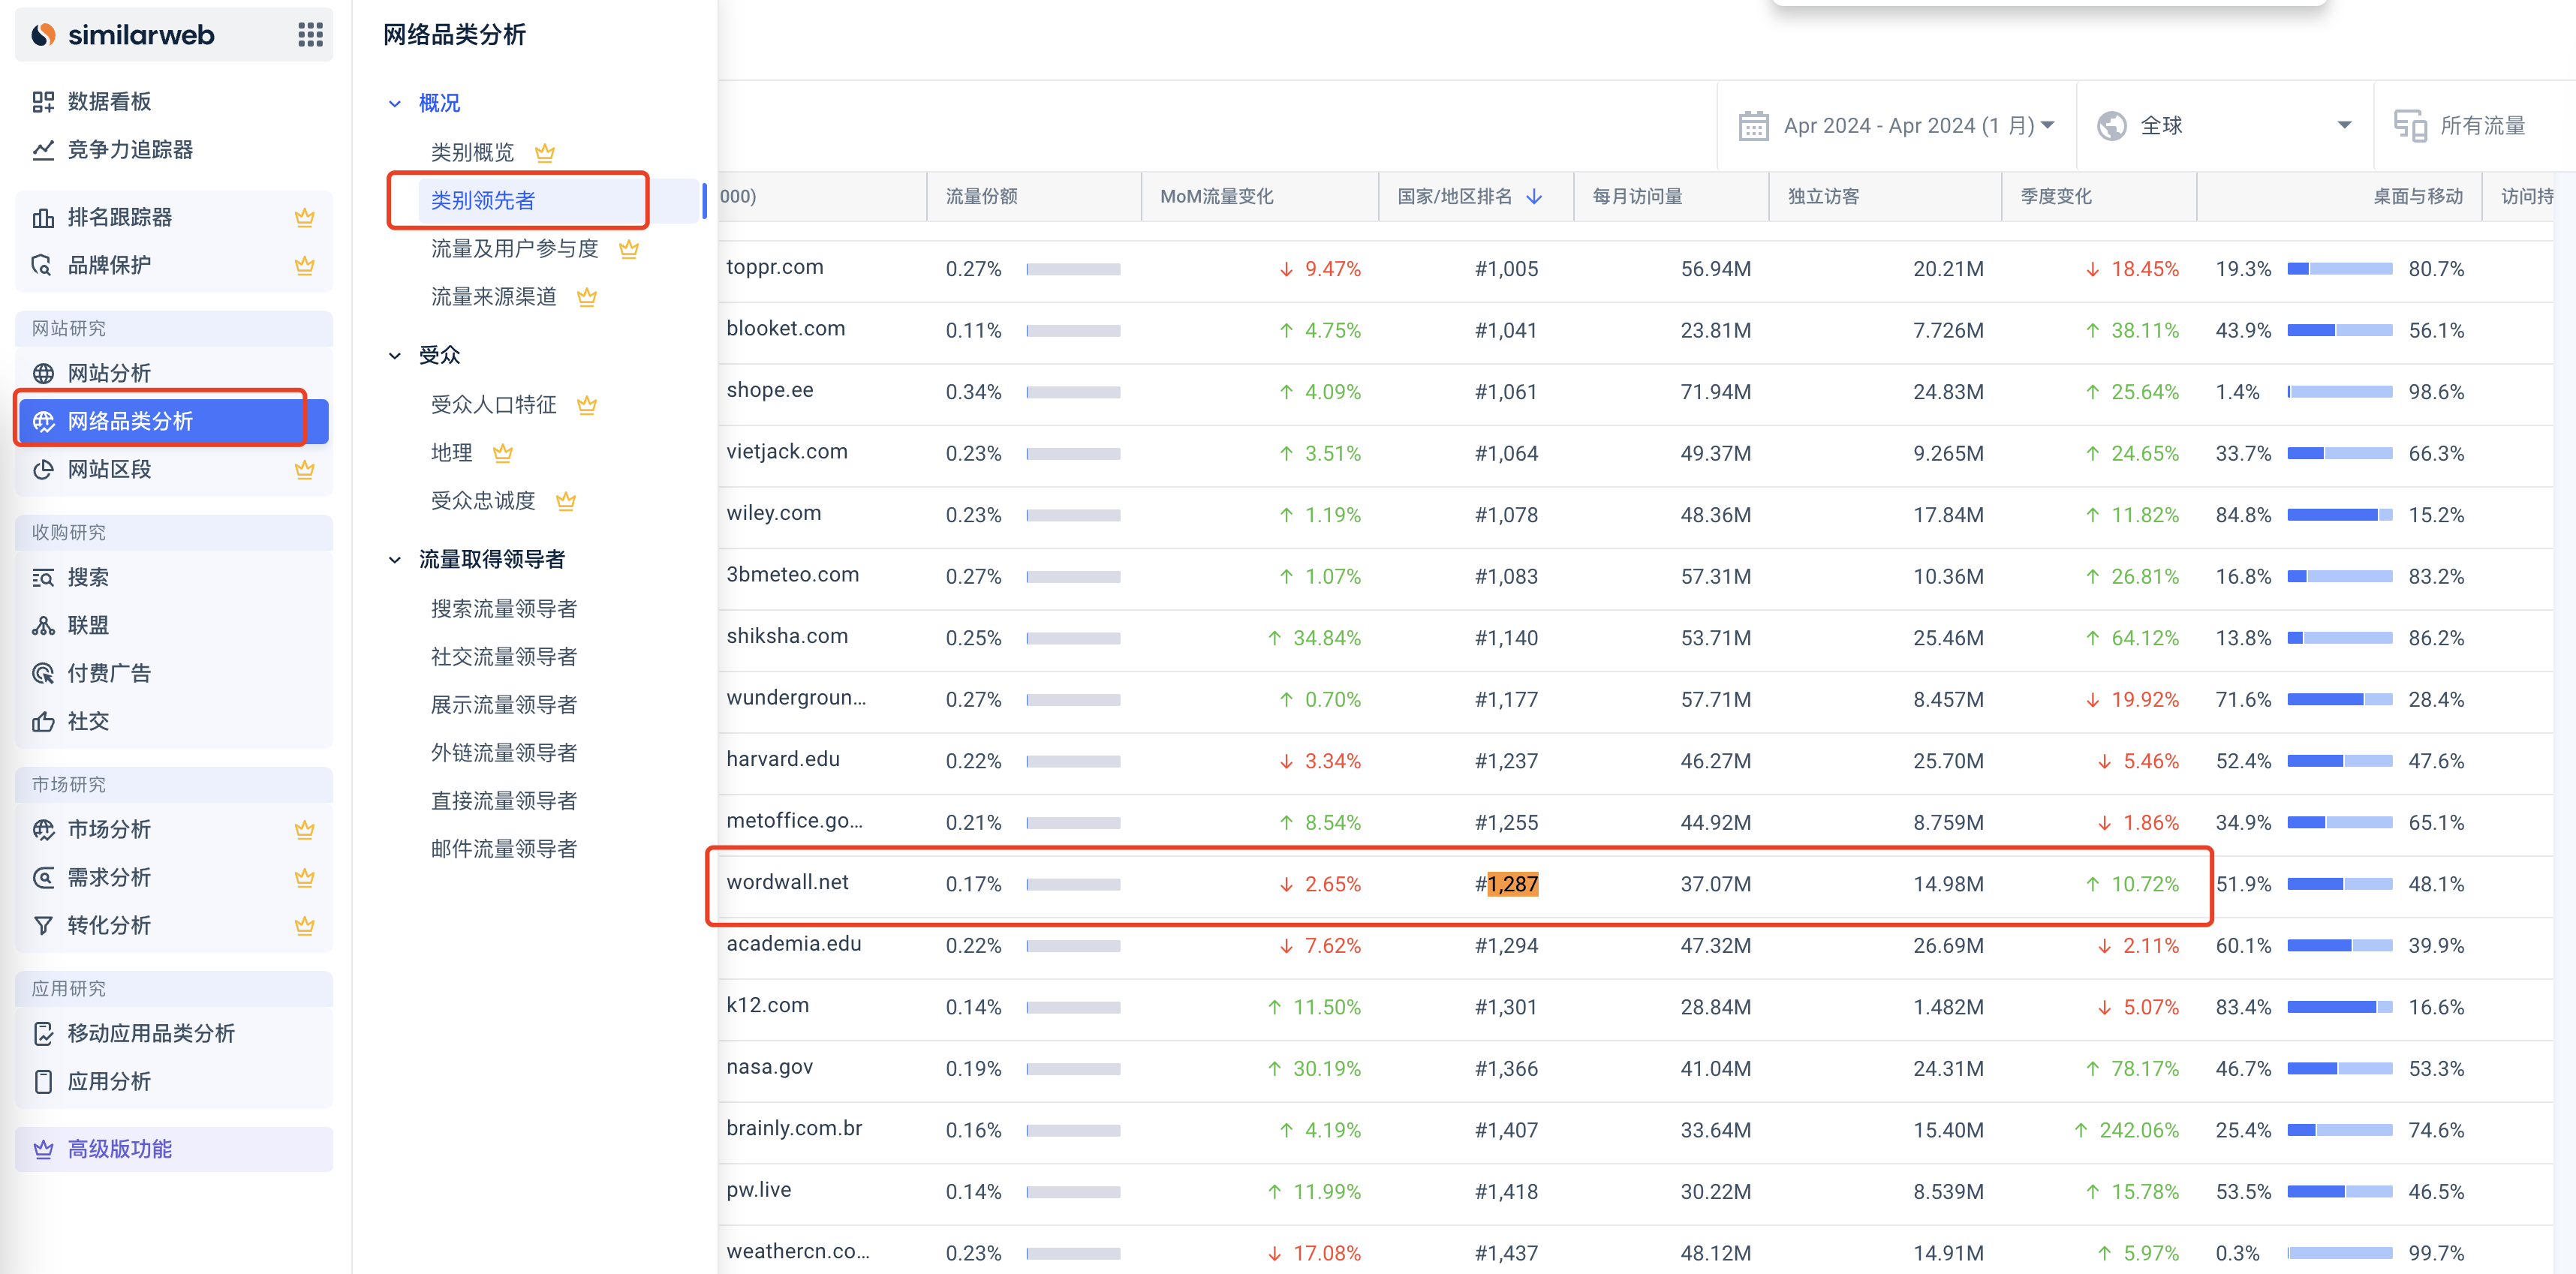Click 付费广告 target icon
The height and width of the screenshot is (1274, 2576).
coord(43,673)
